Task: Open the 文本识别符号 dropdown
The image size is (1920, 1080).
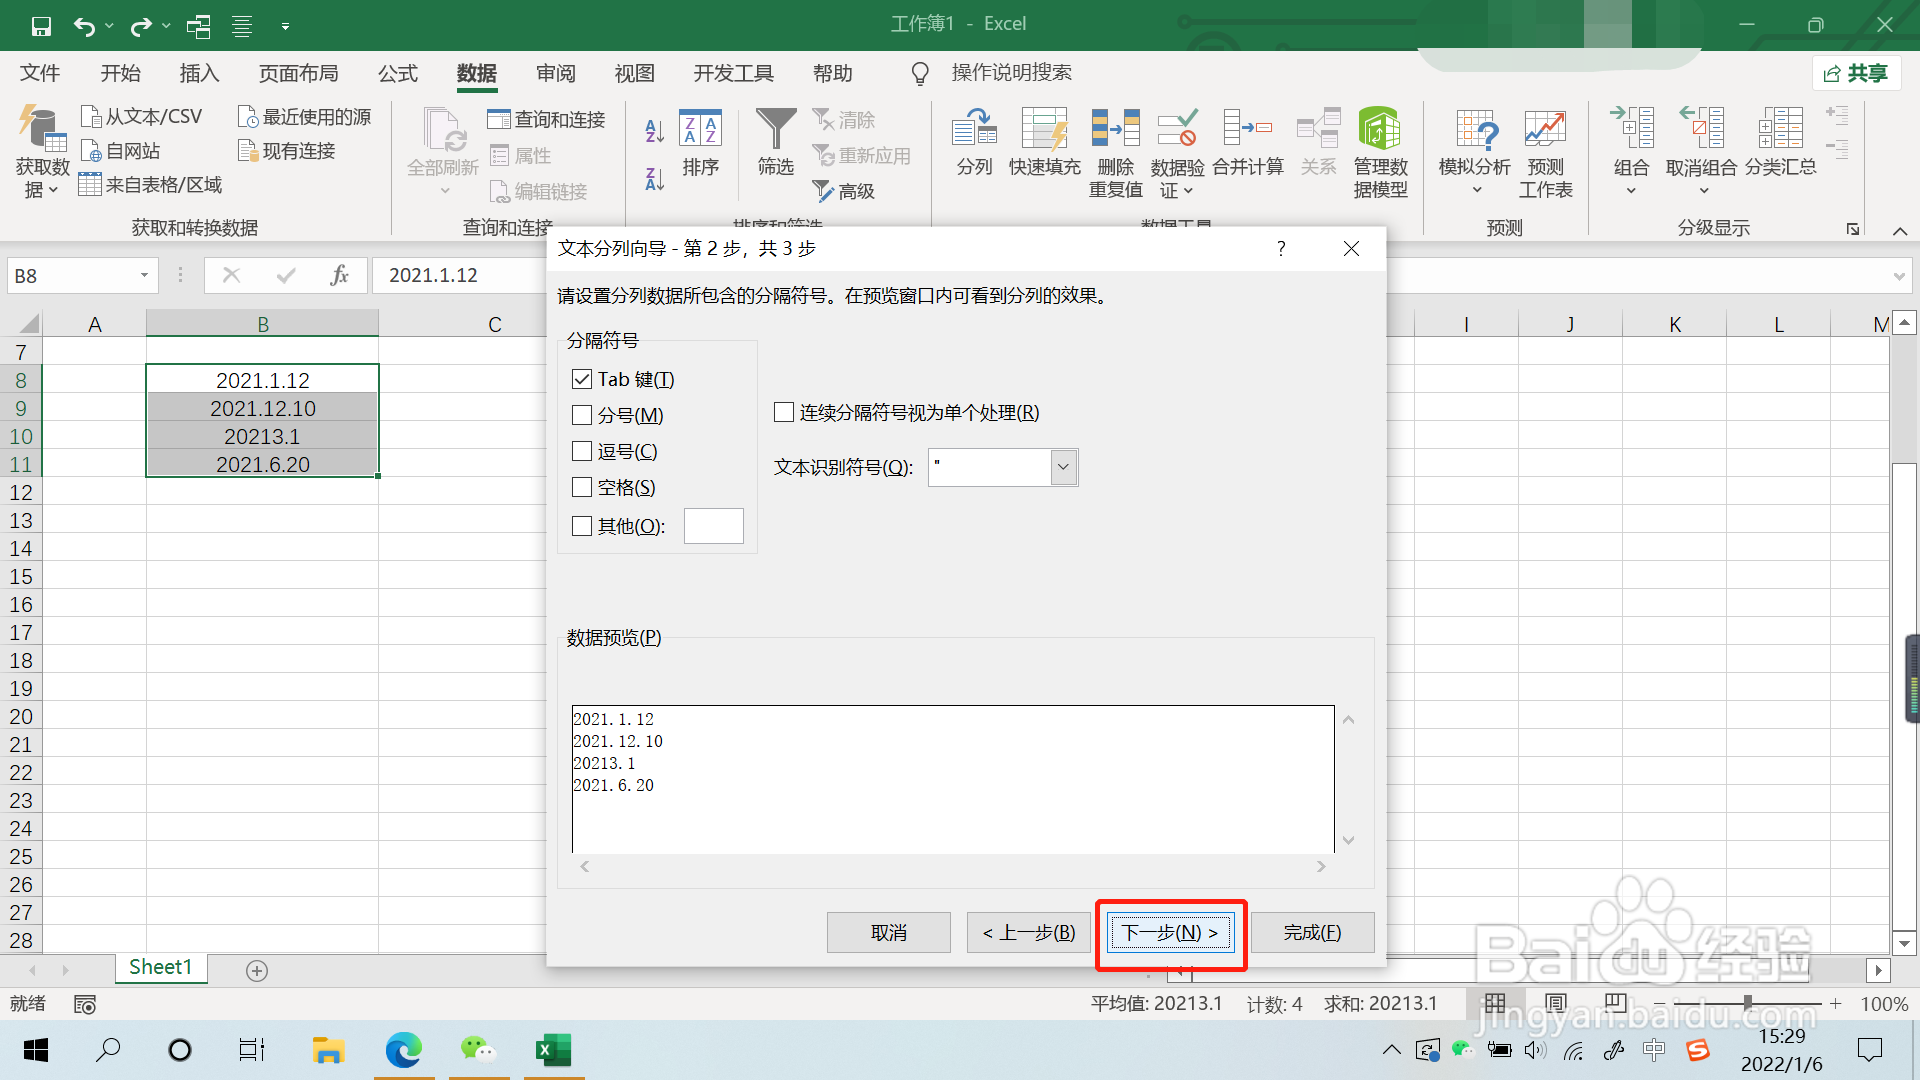Action: pos(1063,467)
